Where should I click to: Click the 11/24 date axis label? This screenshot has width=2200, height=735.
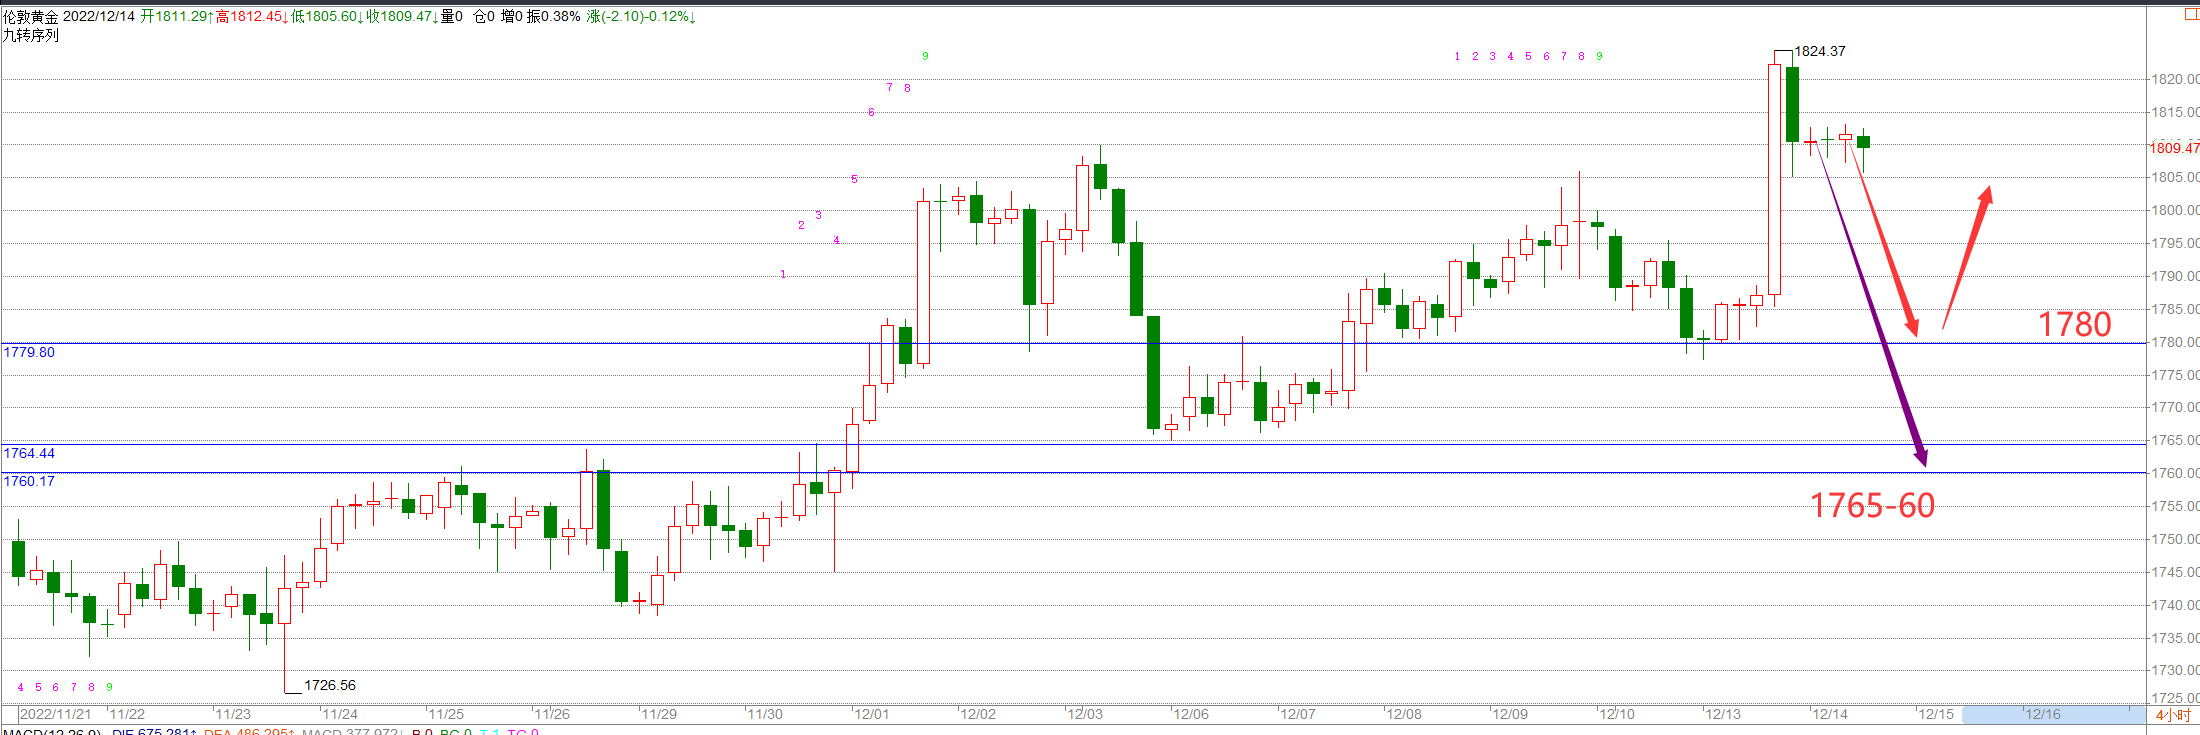click(x=340, y=714)
